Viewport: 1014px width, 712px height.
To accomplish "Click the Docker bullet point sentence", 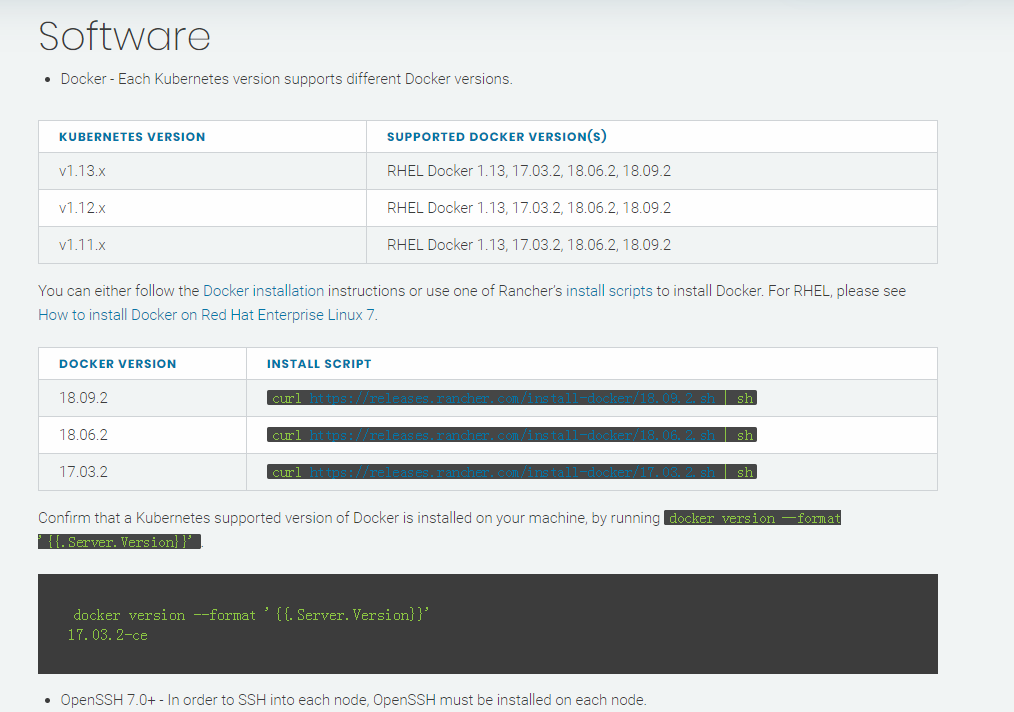I will coord(286,79).
